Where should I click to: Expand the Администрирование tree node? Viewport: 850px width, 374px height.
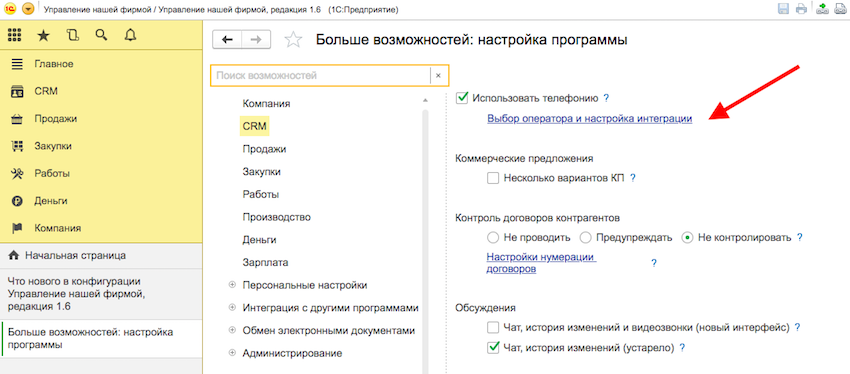[232, 353]
